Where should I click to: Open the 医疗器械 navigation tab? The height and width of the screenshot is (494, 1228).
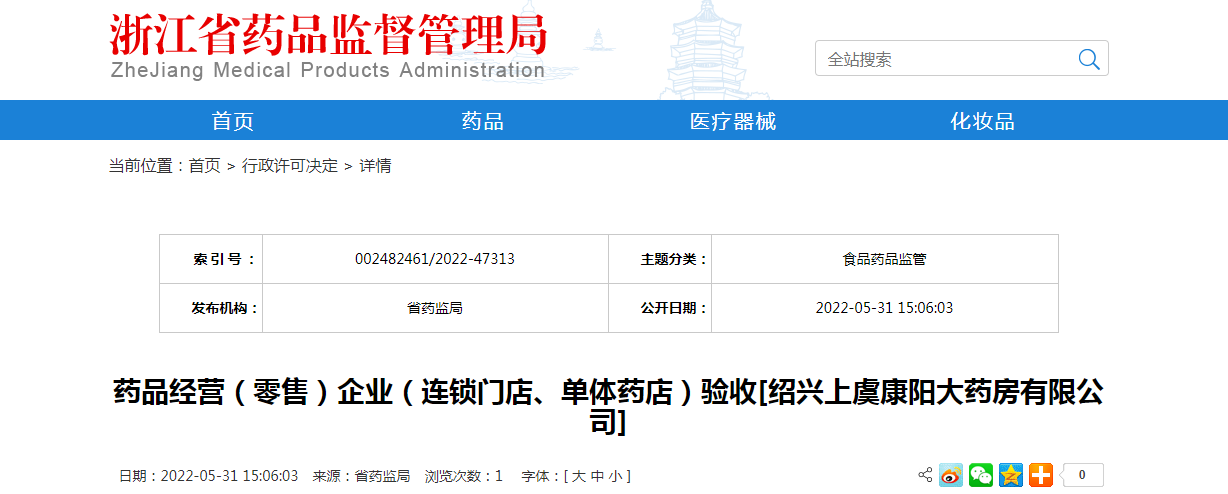pyautogui.click(x=733, y=121)
